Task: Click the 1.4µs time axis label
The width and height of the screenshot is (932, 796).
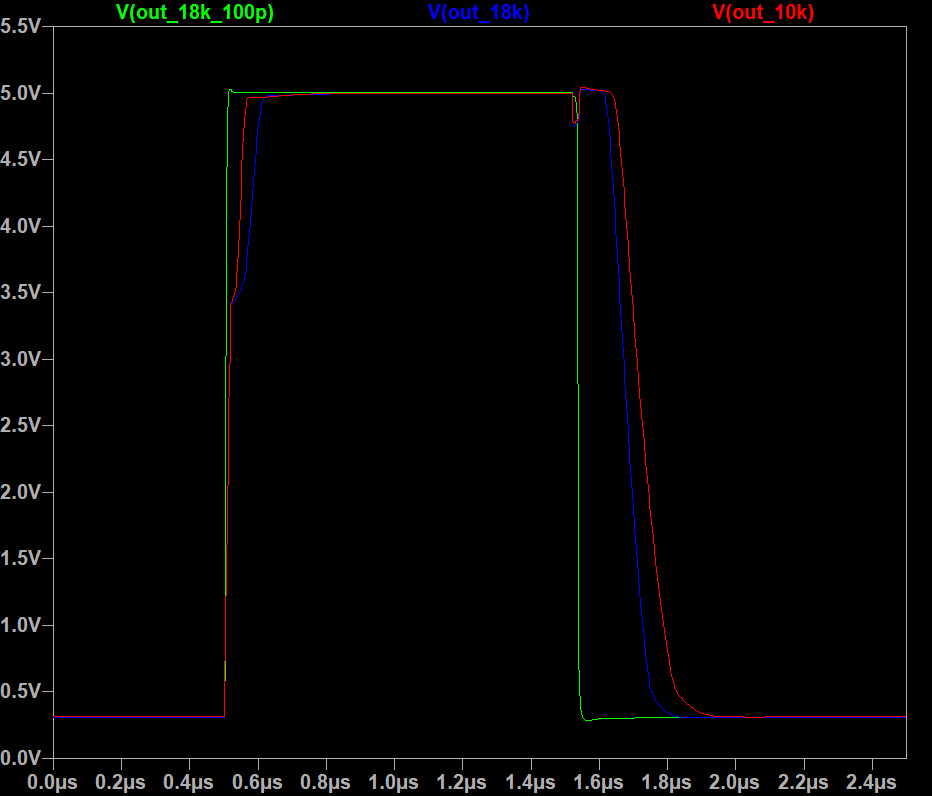Action: pyautogui.click(x=530, y=782)
